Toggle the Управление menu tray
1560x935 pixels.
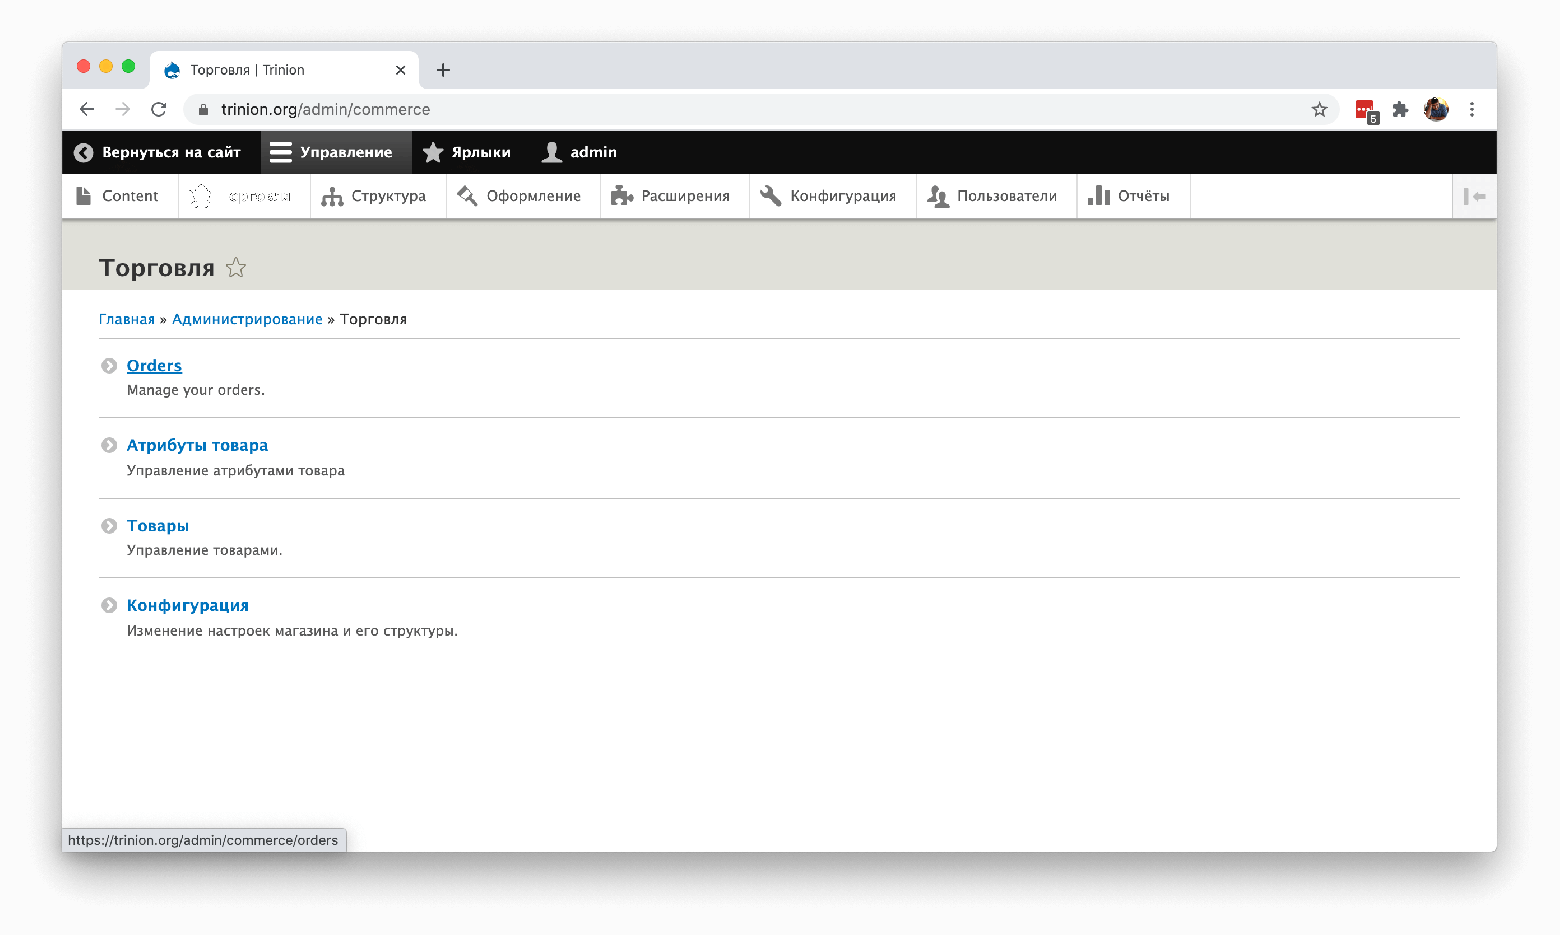pos(335,152)
